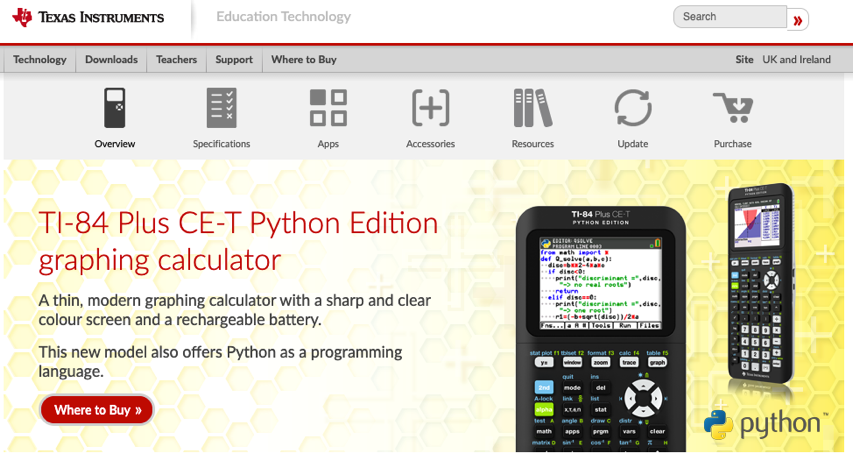The height and width of the screenshot is (461, 853).
Task: Click the TI-84 Plus CE-T Python Edition heading
Action: (x=238, y=241)
